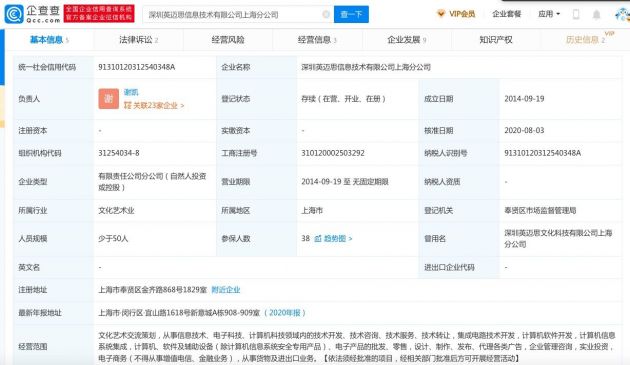Screen dimensions: 630x365
Task: Open the 关联23家企业 link
Action: tap(154, 105)
